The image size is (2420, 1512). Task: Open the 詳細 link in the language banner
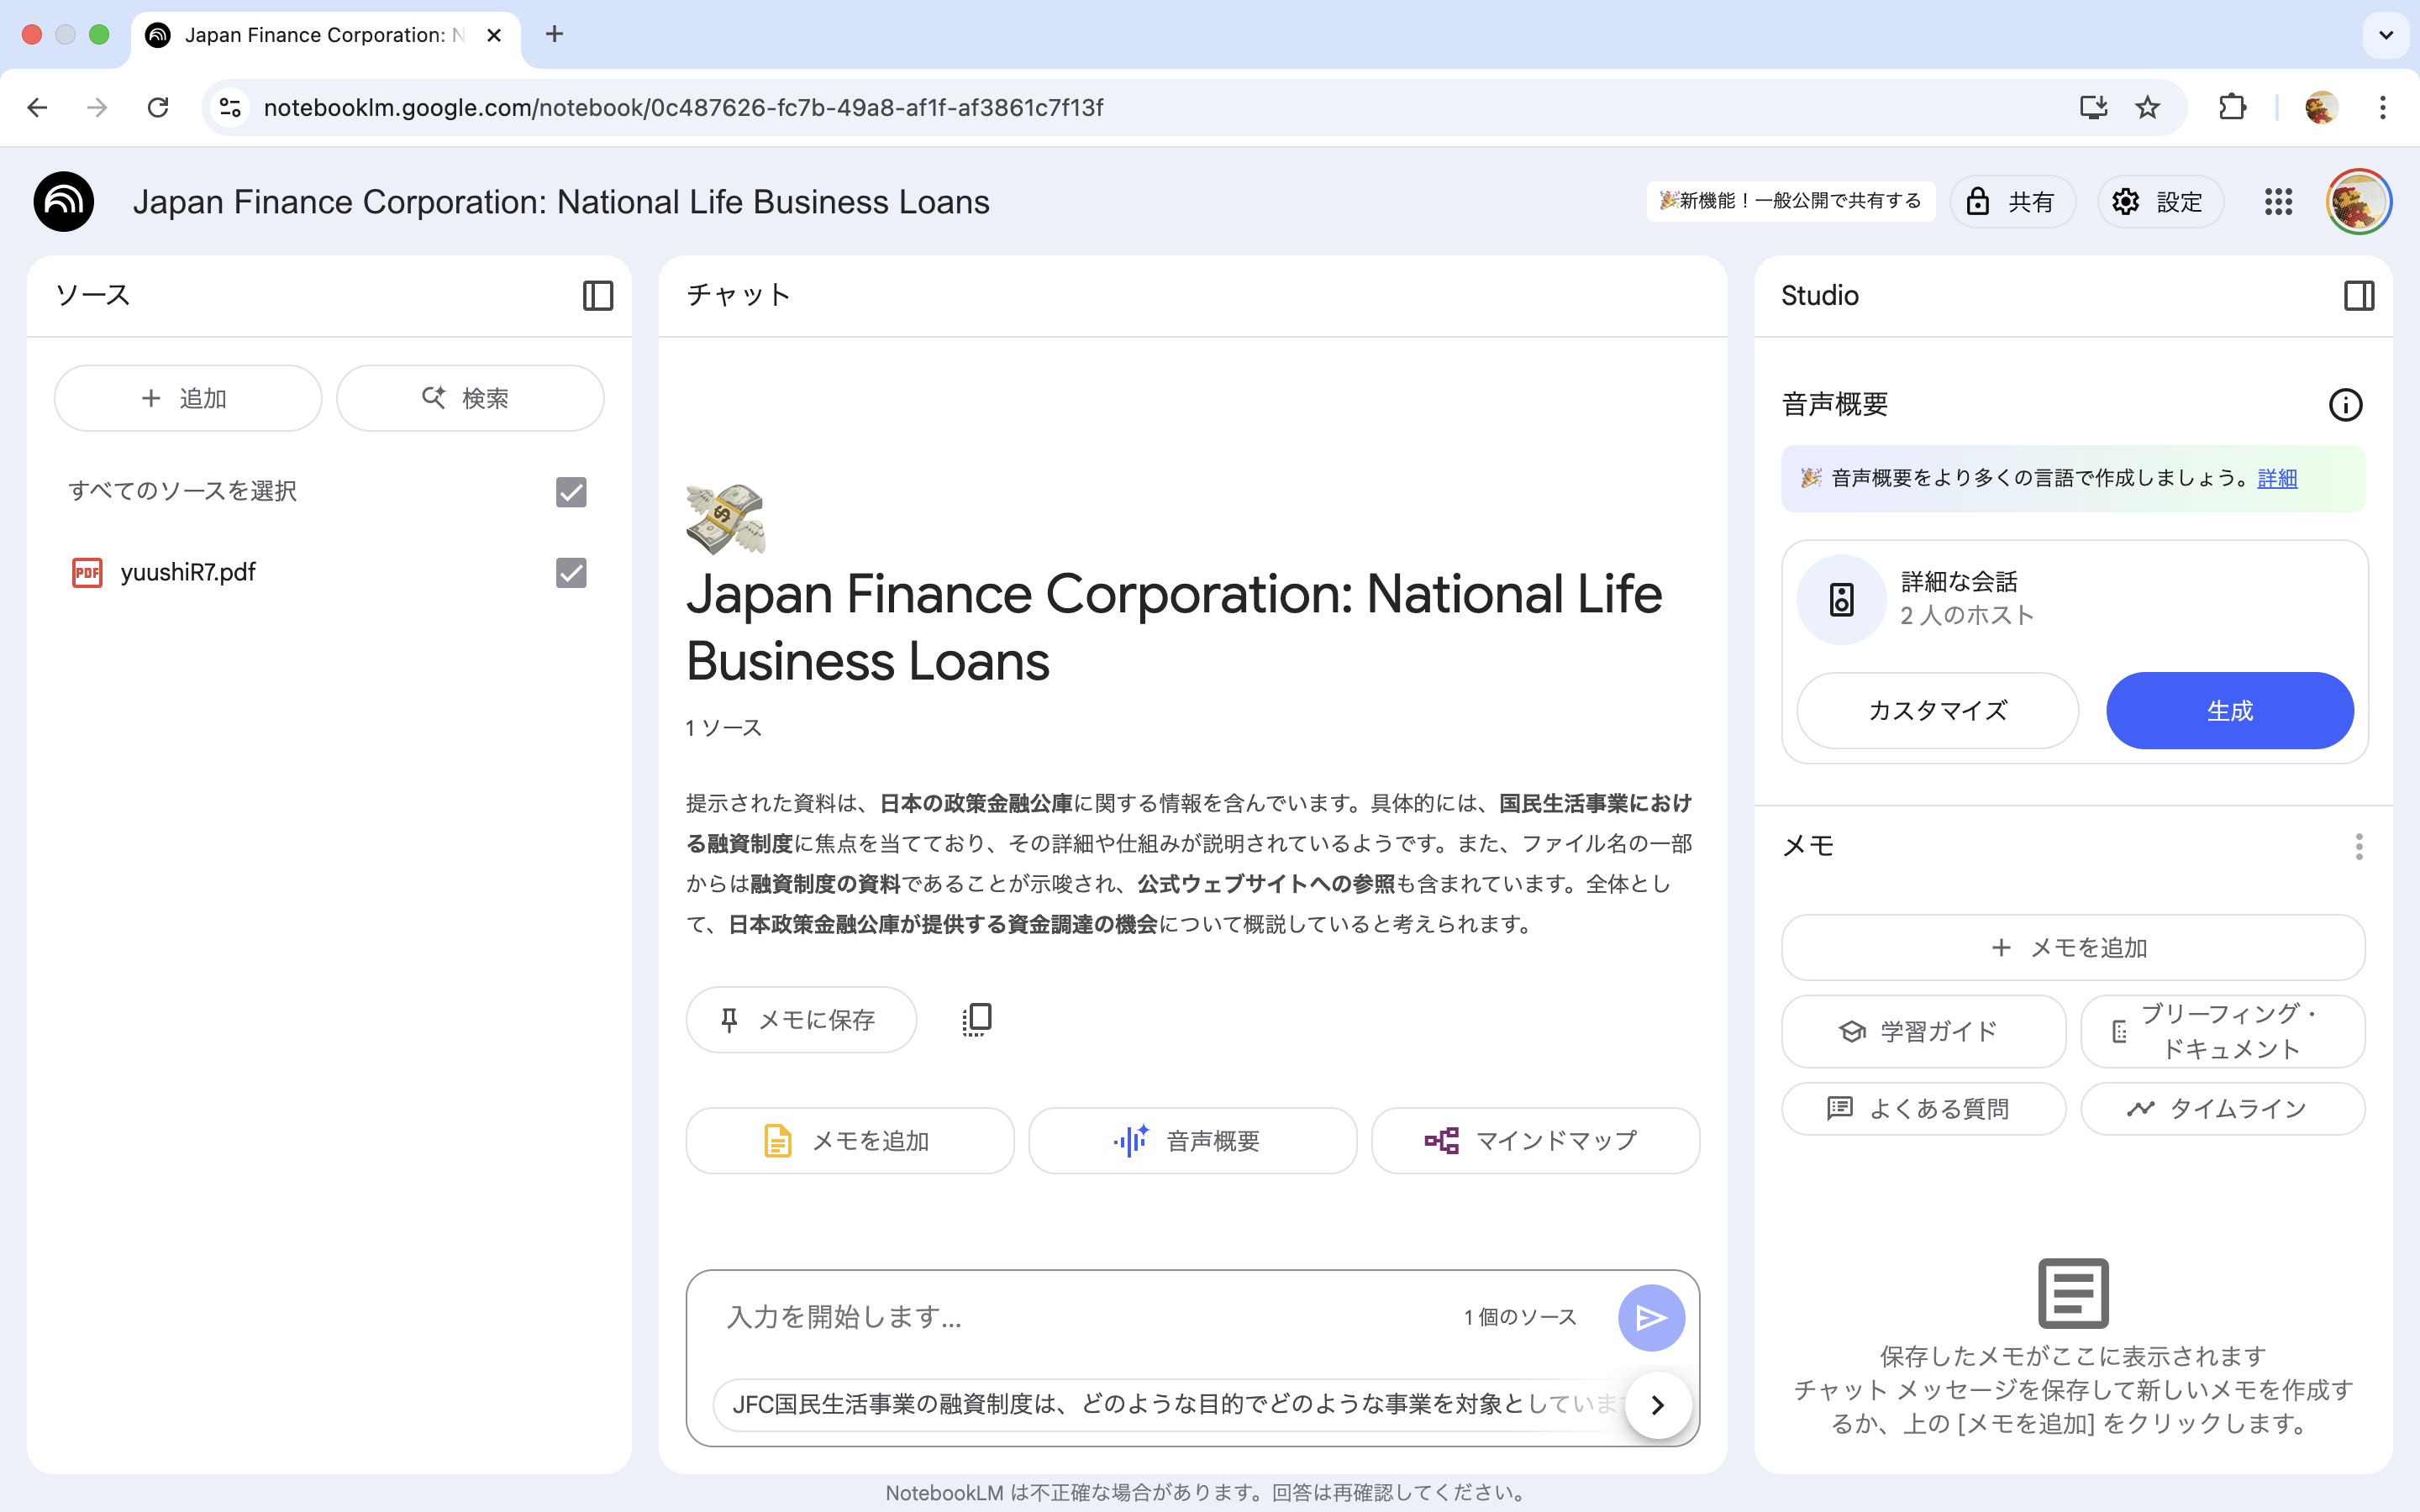pos(2277,478)
